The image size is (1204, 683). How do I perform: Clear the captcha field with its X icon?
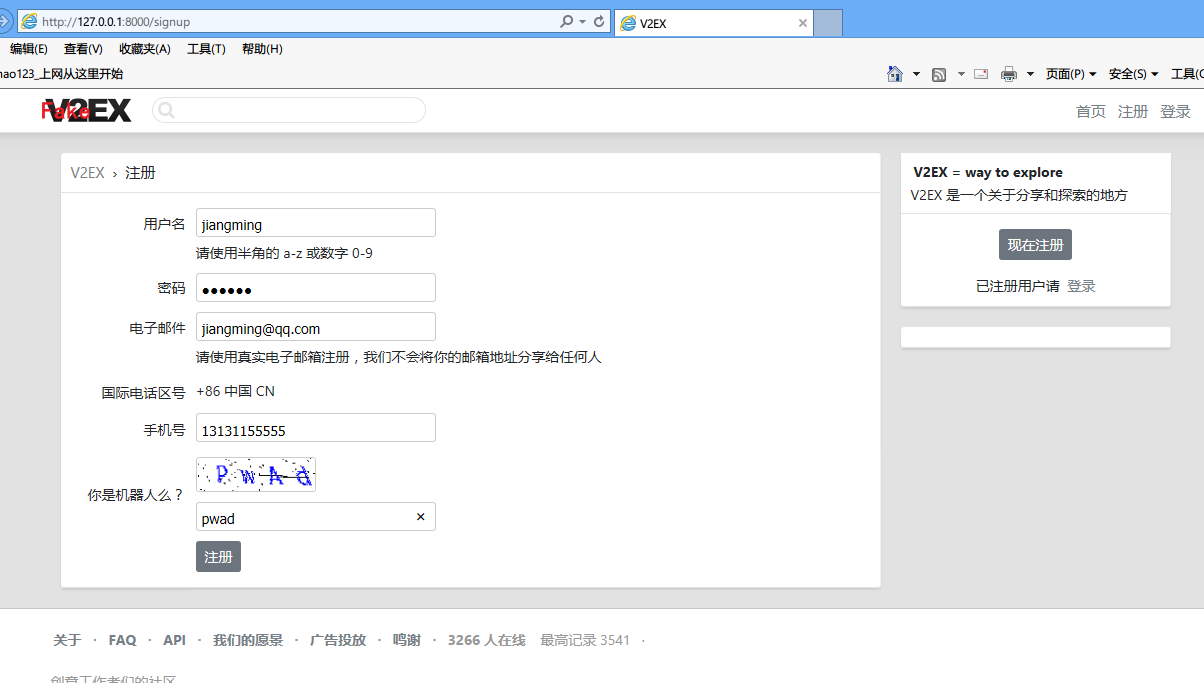click(420, 517)
